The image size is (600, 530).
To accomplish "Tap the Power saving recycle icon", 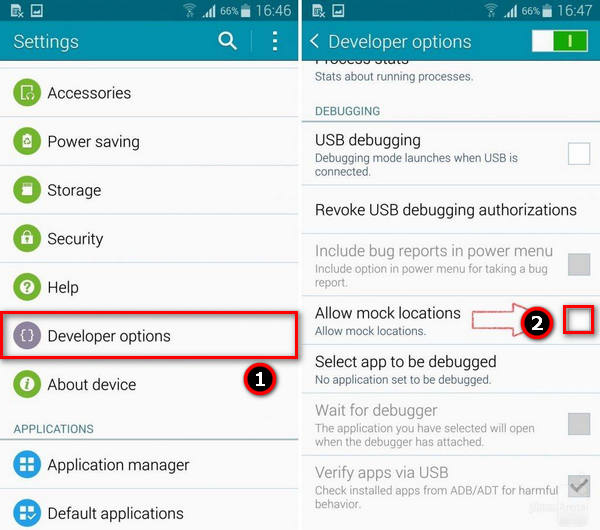I will [27, 141].
